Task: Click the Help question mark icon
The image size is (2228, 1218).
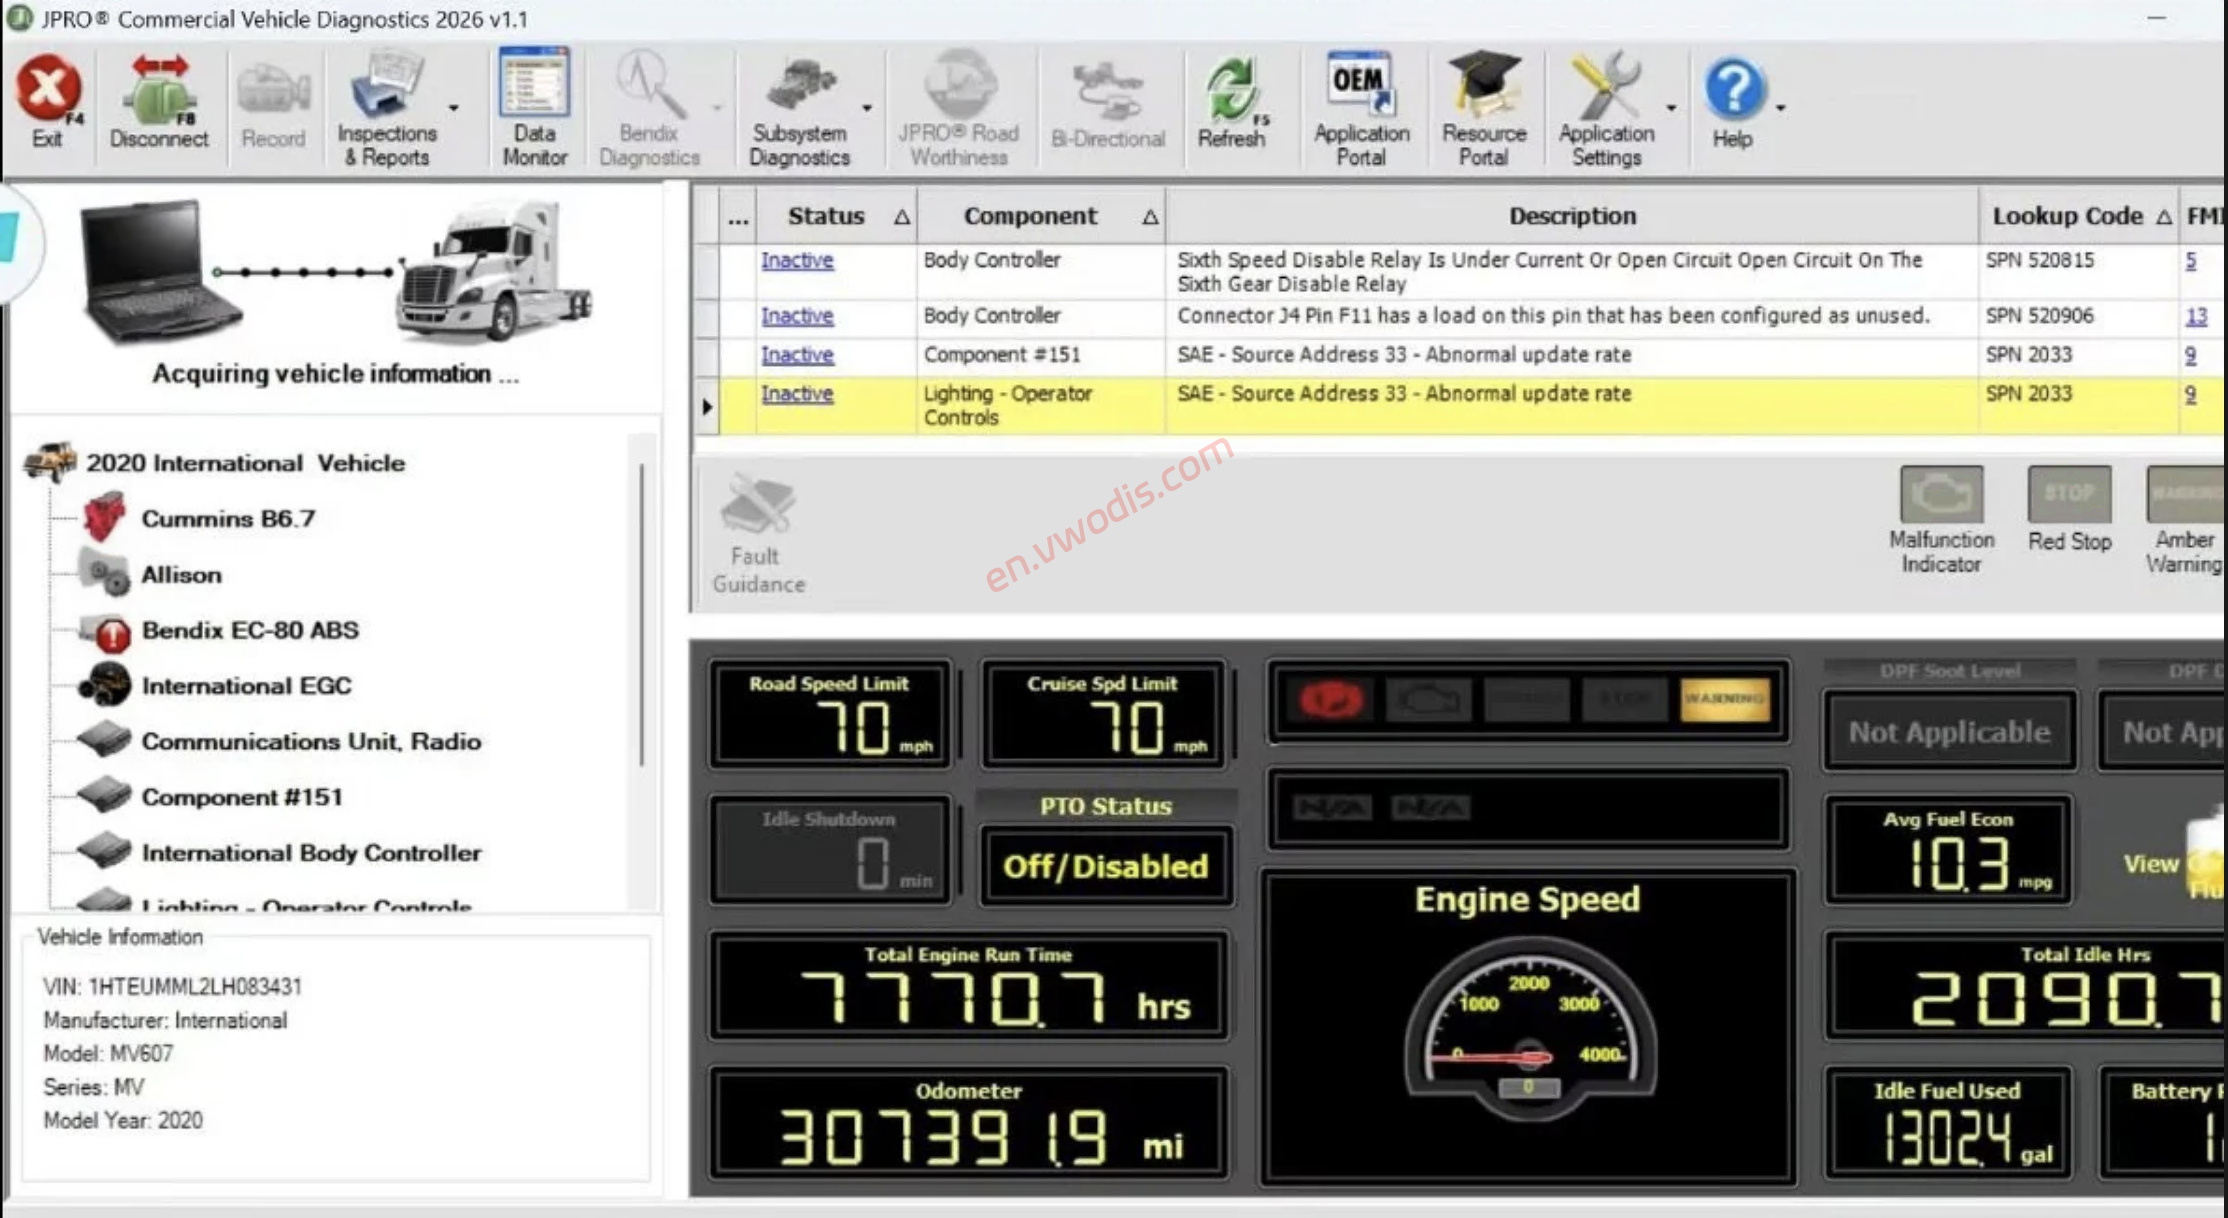Action: [1733, 90]
